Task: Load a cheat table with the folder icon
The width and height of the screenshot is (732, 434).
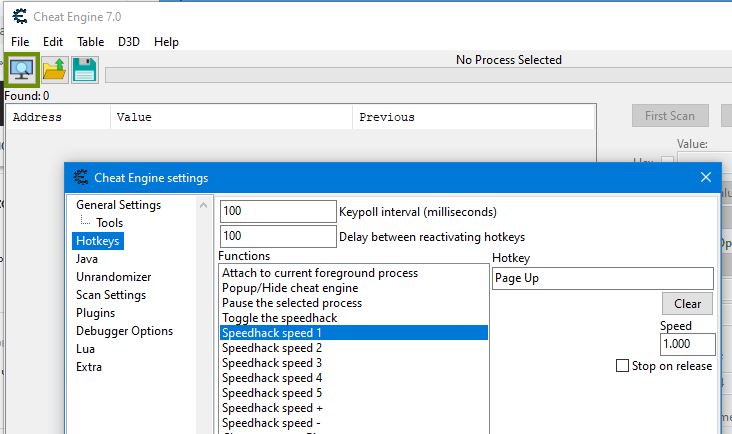Action: [55, 70]
